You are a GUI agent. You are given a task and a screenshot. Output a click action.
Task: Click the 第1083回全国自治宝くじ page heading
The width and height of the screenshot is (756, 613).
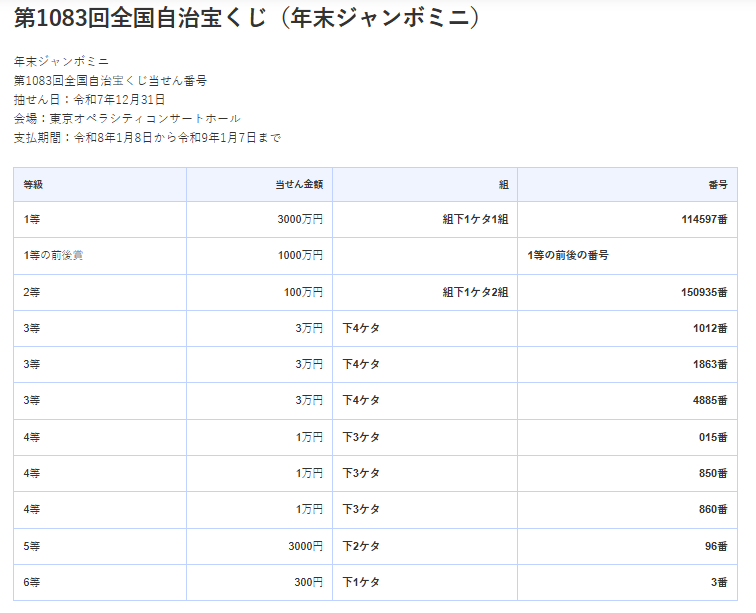coord(247,18)
